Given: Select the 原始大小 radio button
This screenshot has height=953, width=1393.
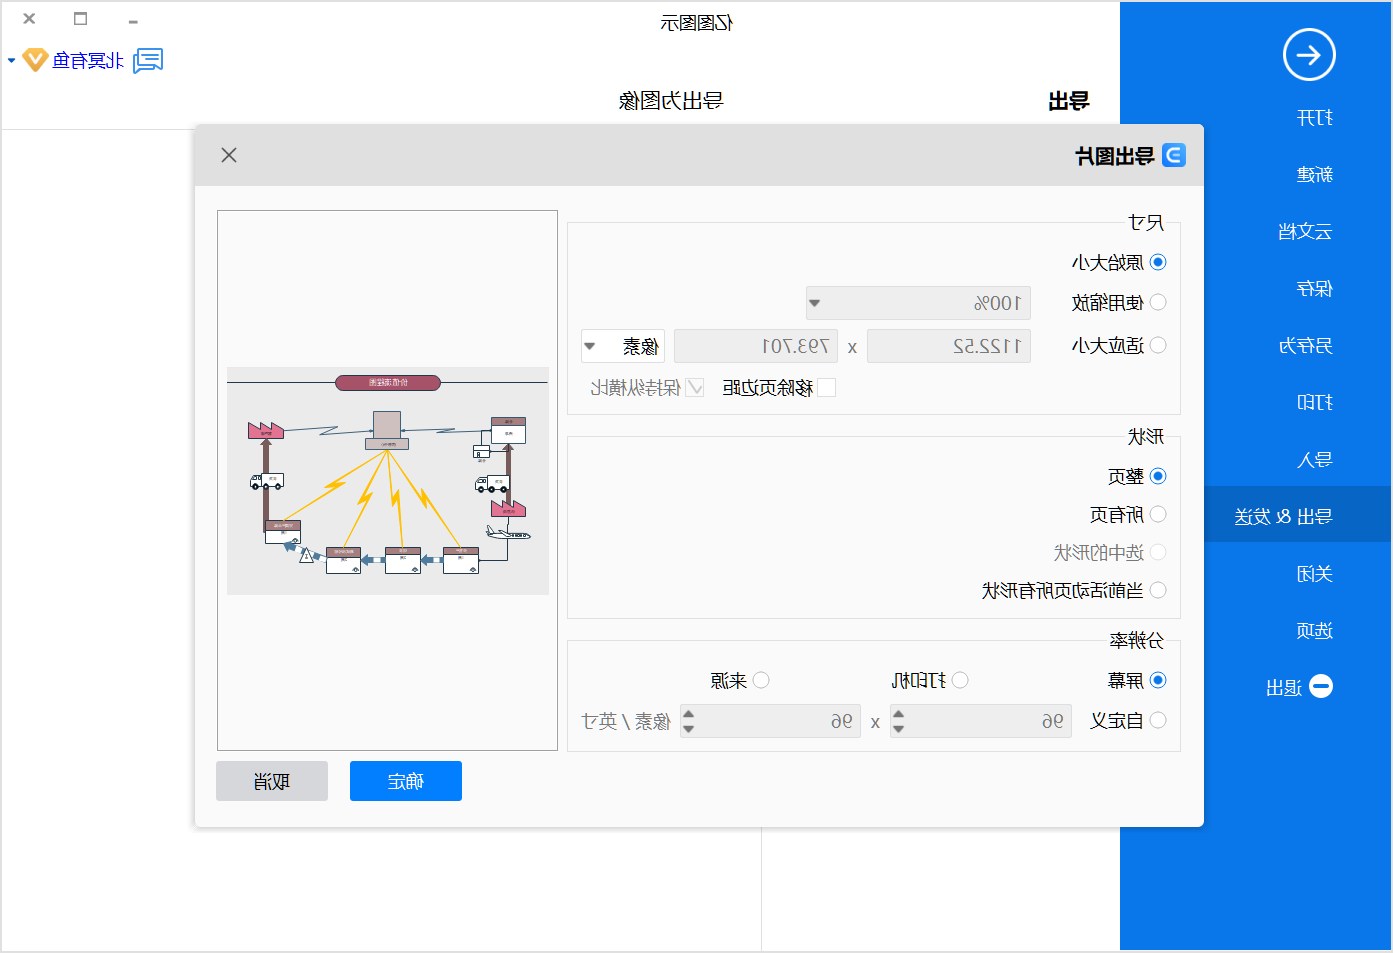Looking at the screenshot, I should 1158,262.
